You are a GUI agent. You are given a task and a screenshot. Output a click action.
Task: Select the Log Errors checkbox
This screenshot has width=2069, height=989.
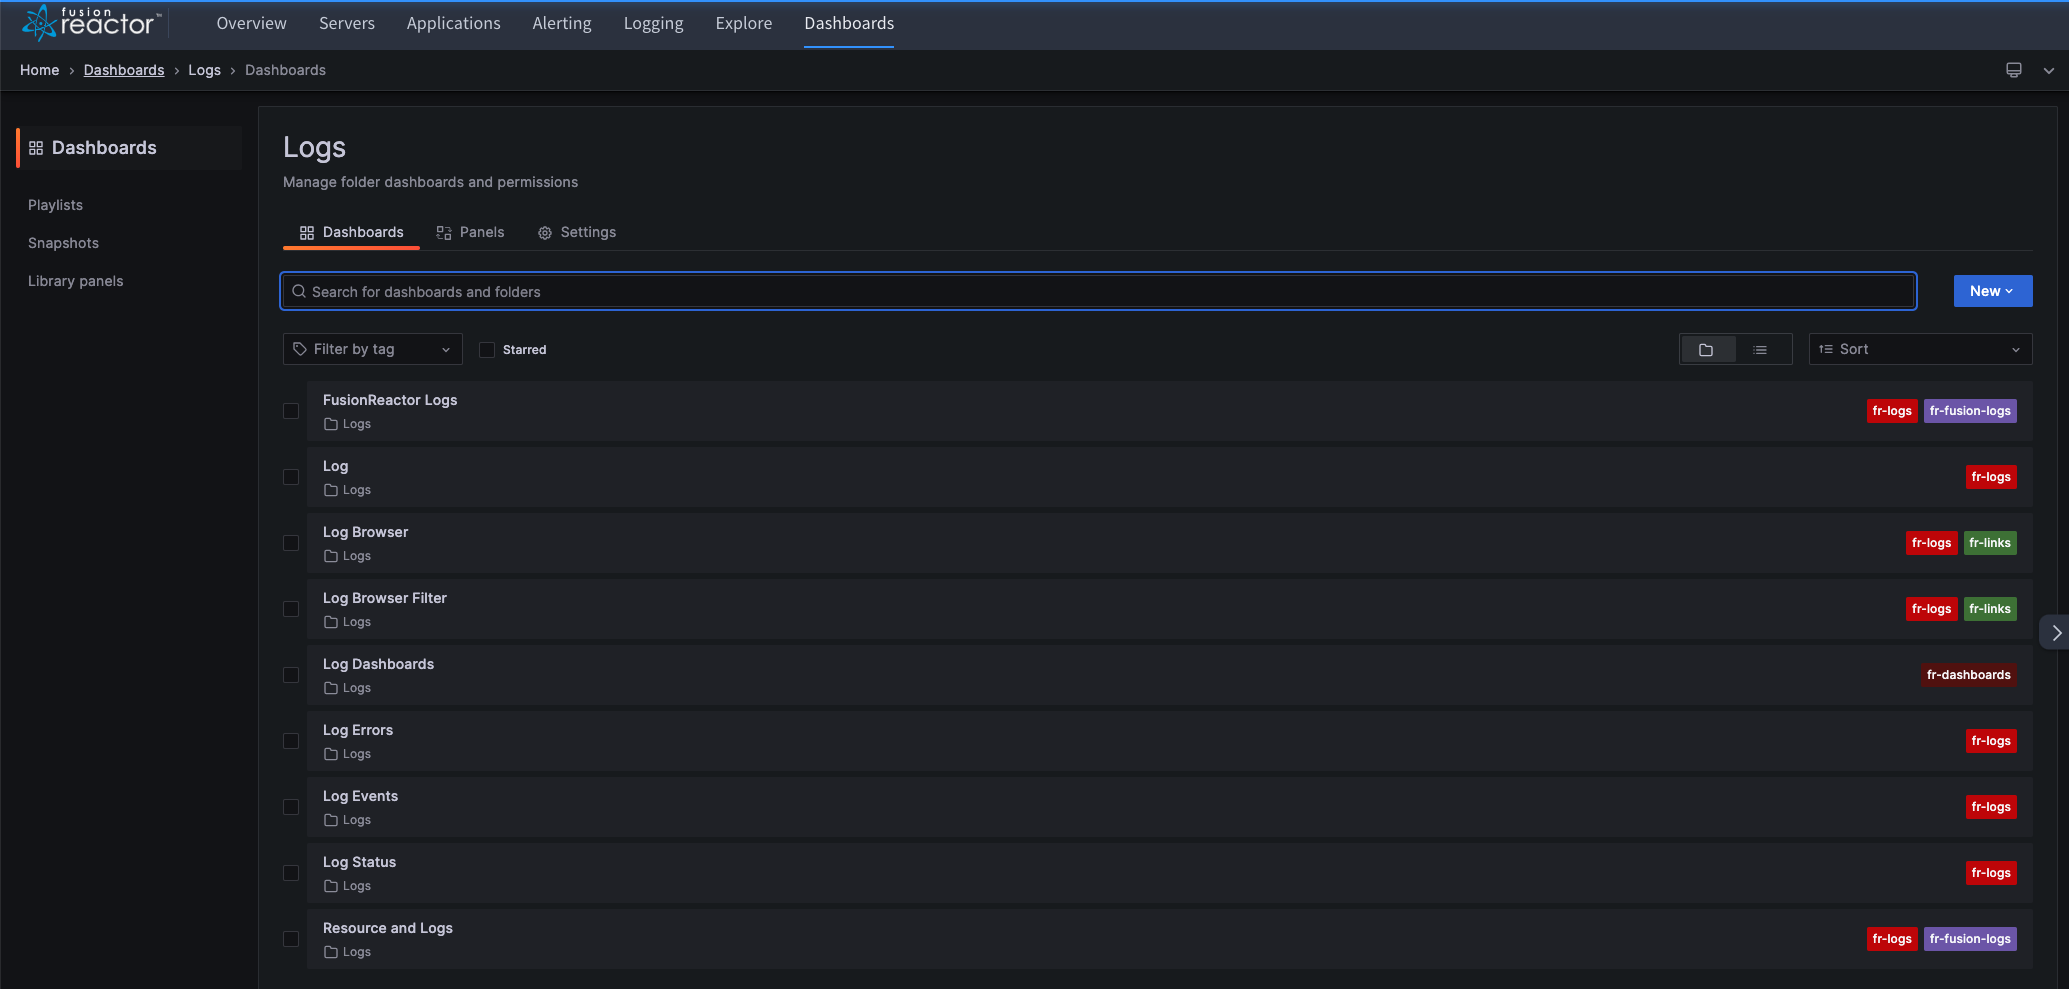coord(291,741)
